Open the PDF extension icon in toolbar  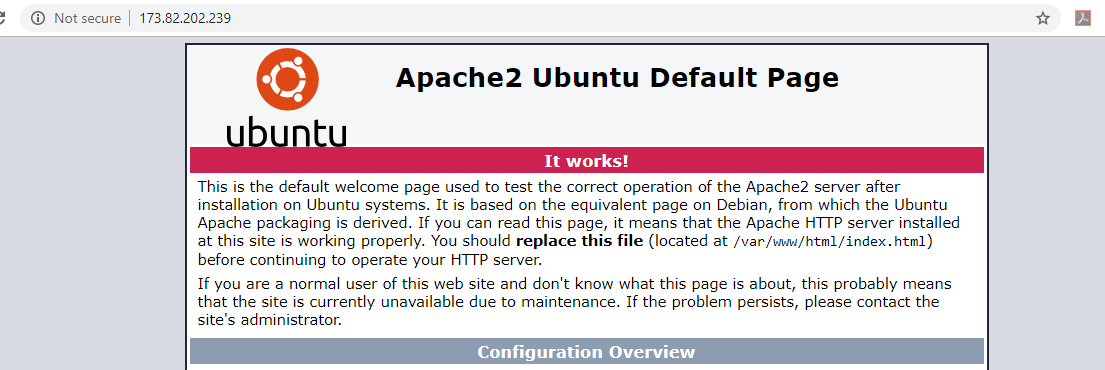tap(1083, 18)
